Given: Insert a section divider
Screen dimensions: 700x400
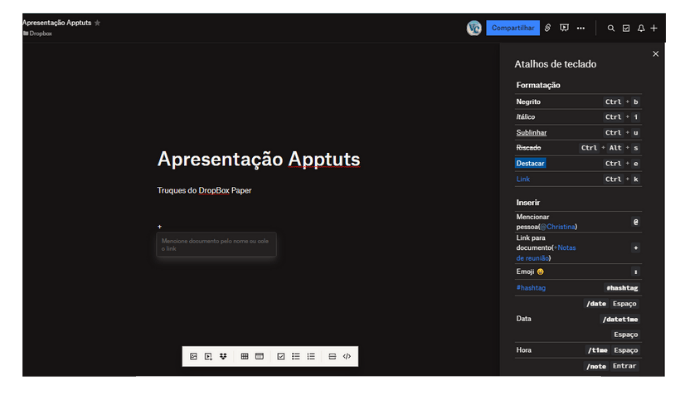Looking at the screenshot, I should pyautogui.click(x=332, y=356).
